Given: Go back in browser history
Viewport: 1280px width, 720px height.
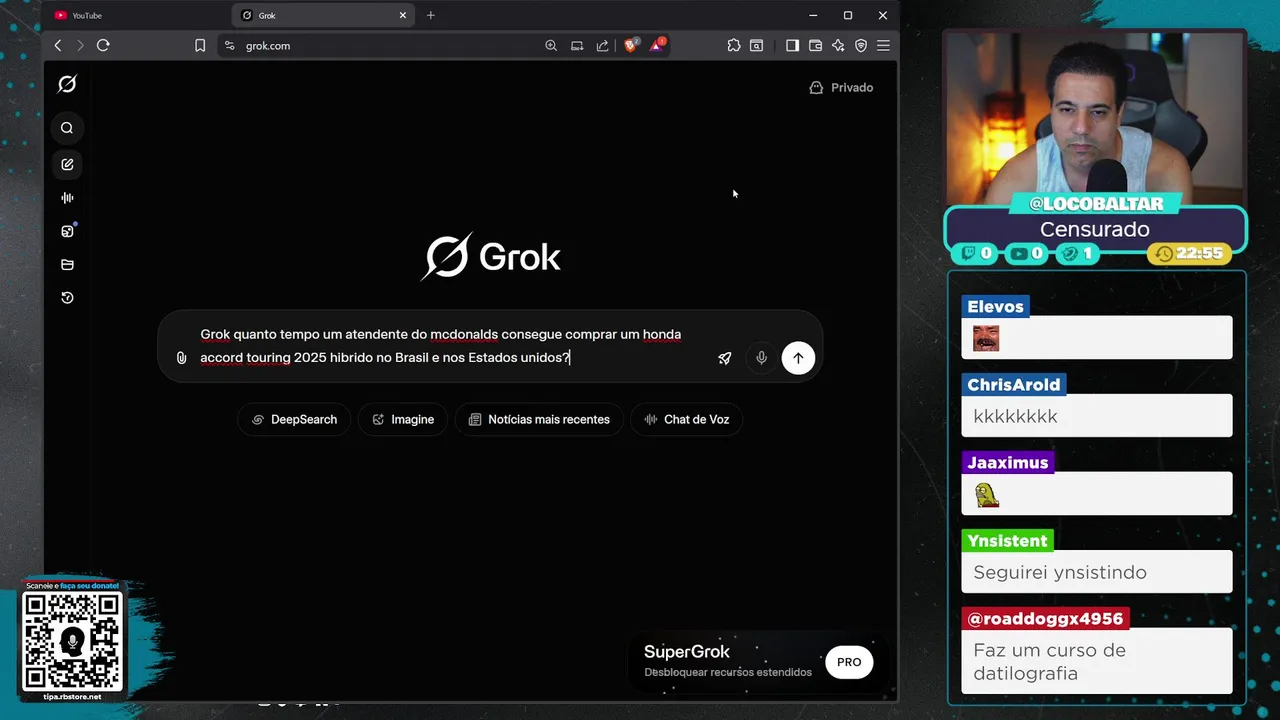Looking at the screenshot, I should point(58,45).
